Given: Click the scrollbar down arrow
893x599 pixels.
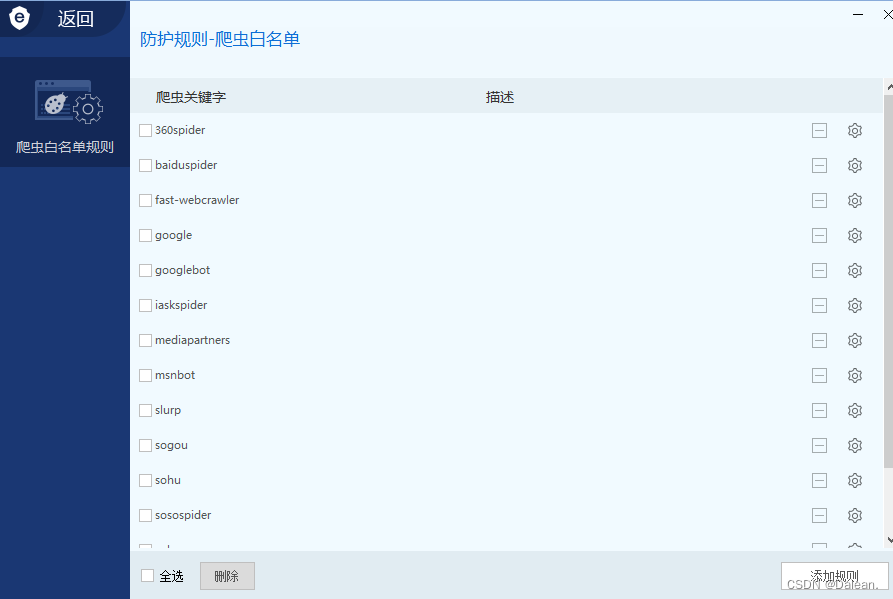Looking at the screenshot, I should (888, 540).
